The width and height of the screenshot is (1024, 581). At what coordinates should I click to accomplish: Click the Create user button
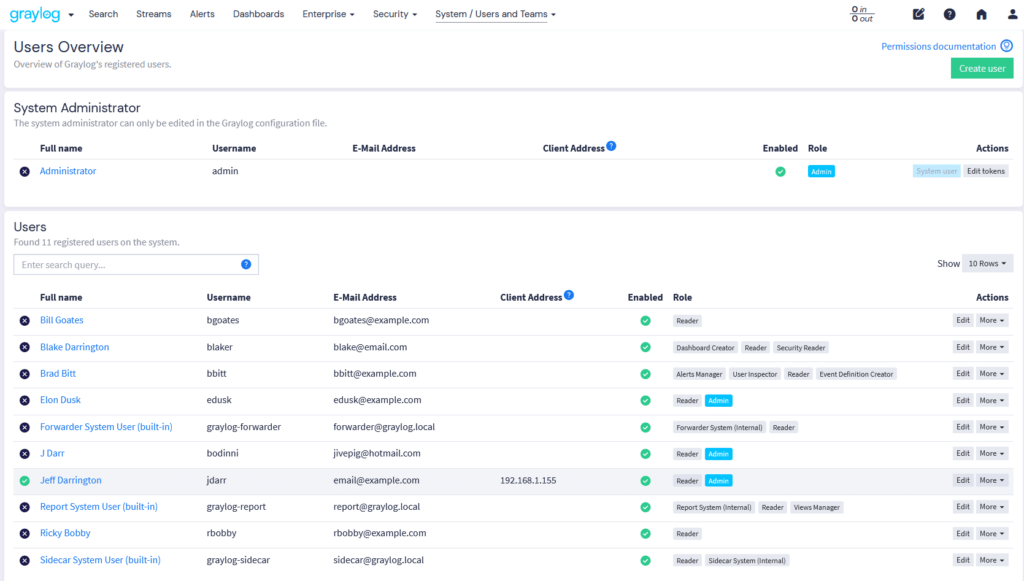pos(981,69)
